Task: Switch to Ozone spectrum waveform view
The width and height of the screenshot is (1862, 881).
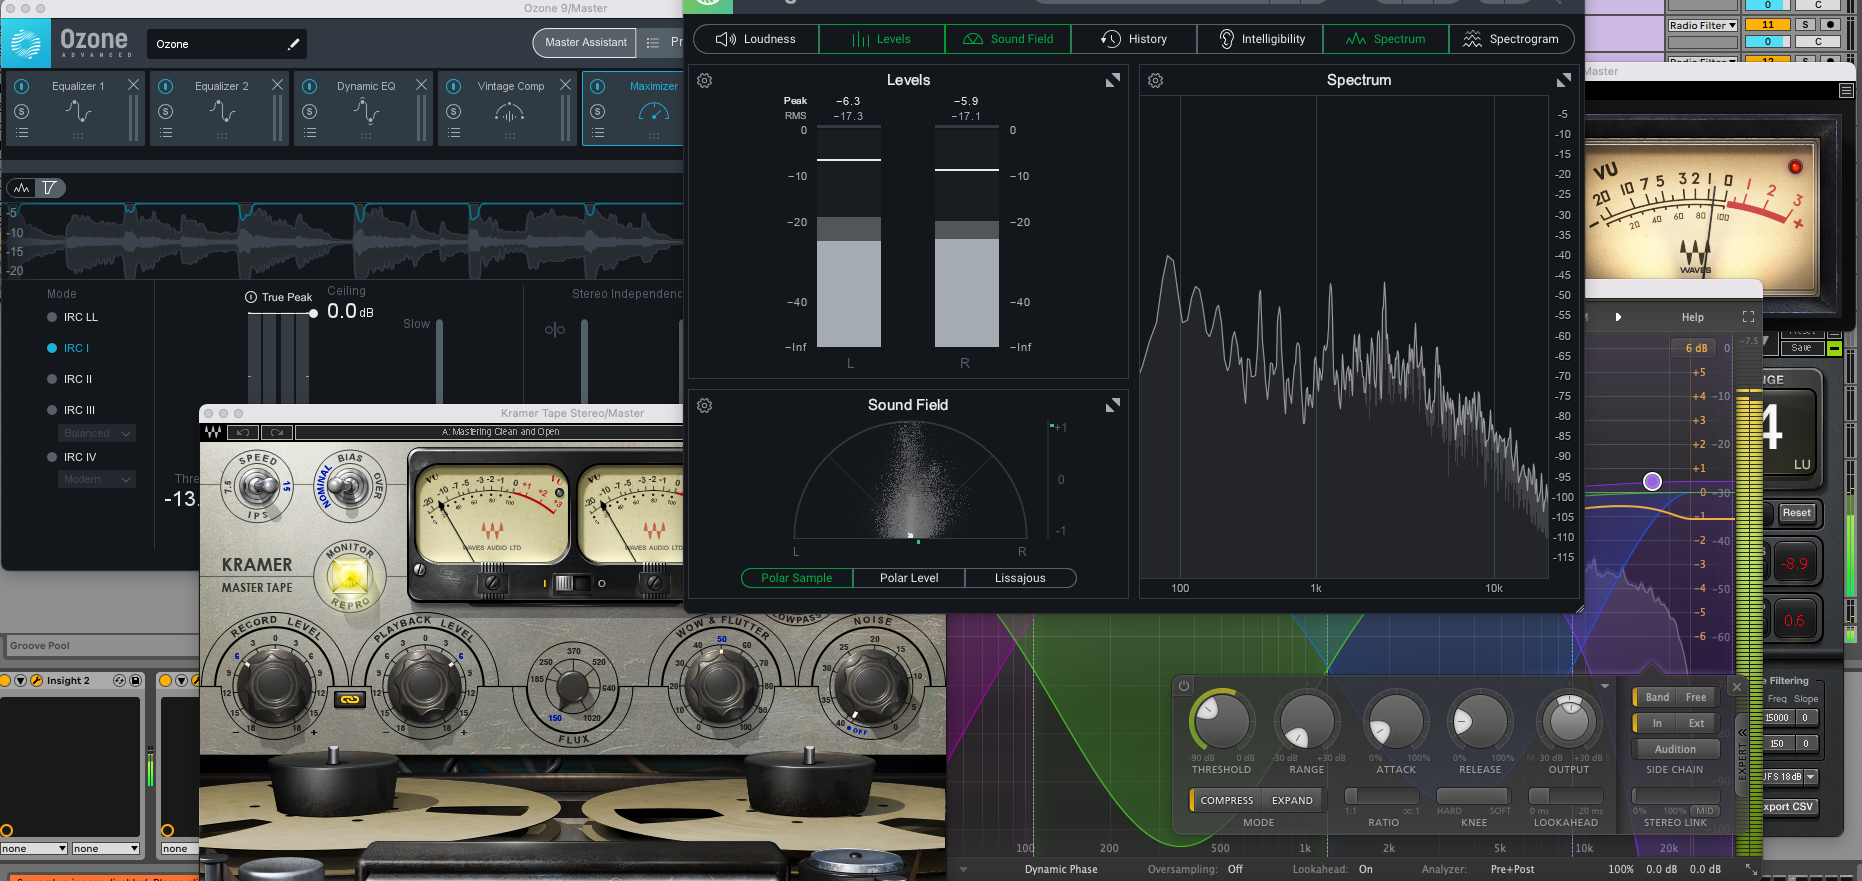Action: [x=22, y=188]
